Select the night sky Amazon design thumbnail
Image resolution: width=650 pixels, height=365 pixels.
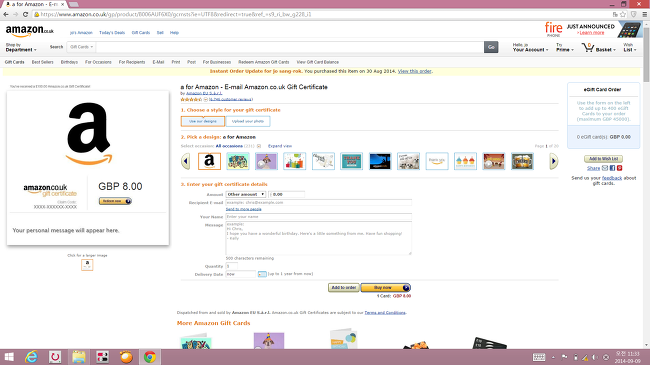point(380,161)
